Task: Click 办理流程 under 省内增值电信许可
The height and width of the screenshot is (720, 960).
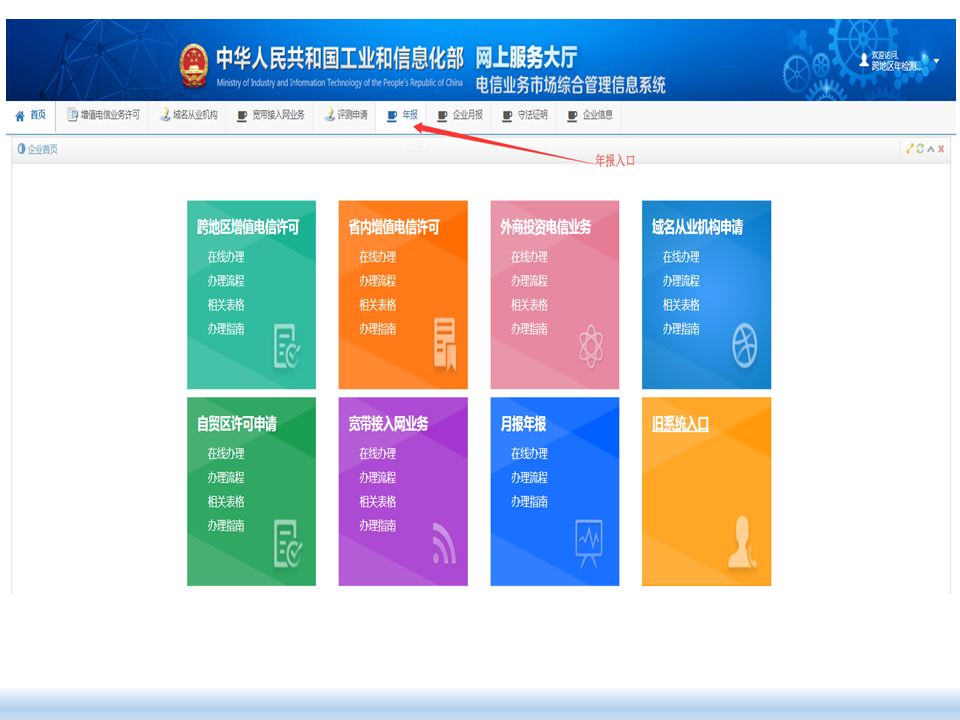Action: pos(378,280)
